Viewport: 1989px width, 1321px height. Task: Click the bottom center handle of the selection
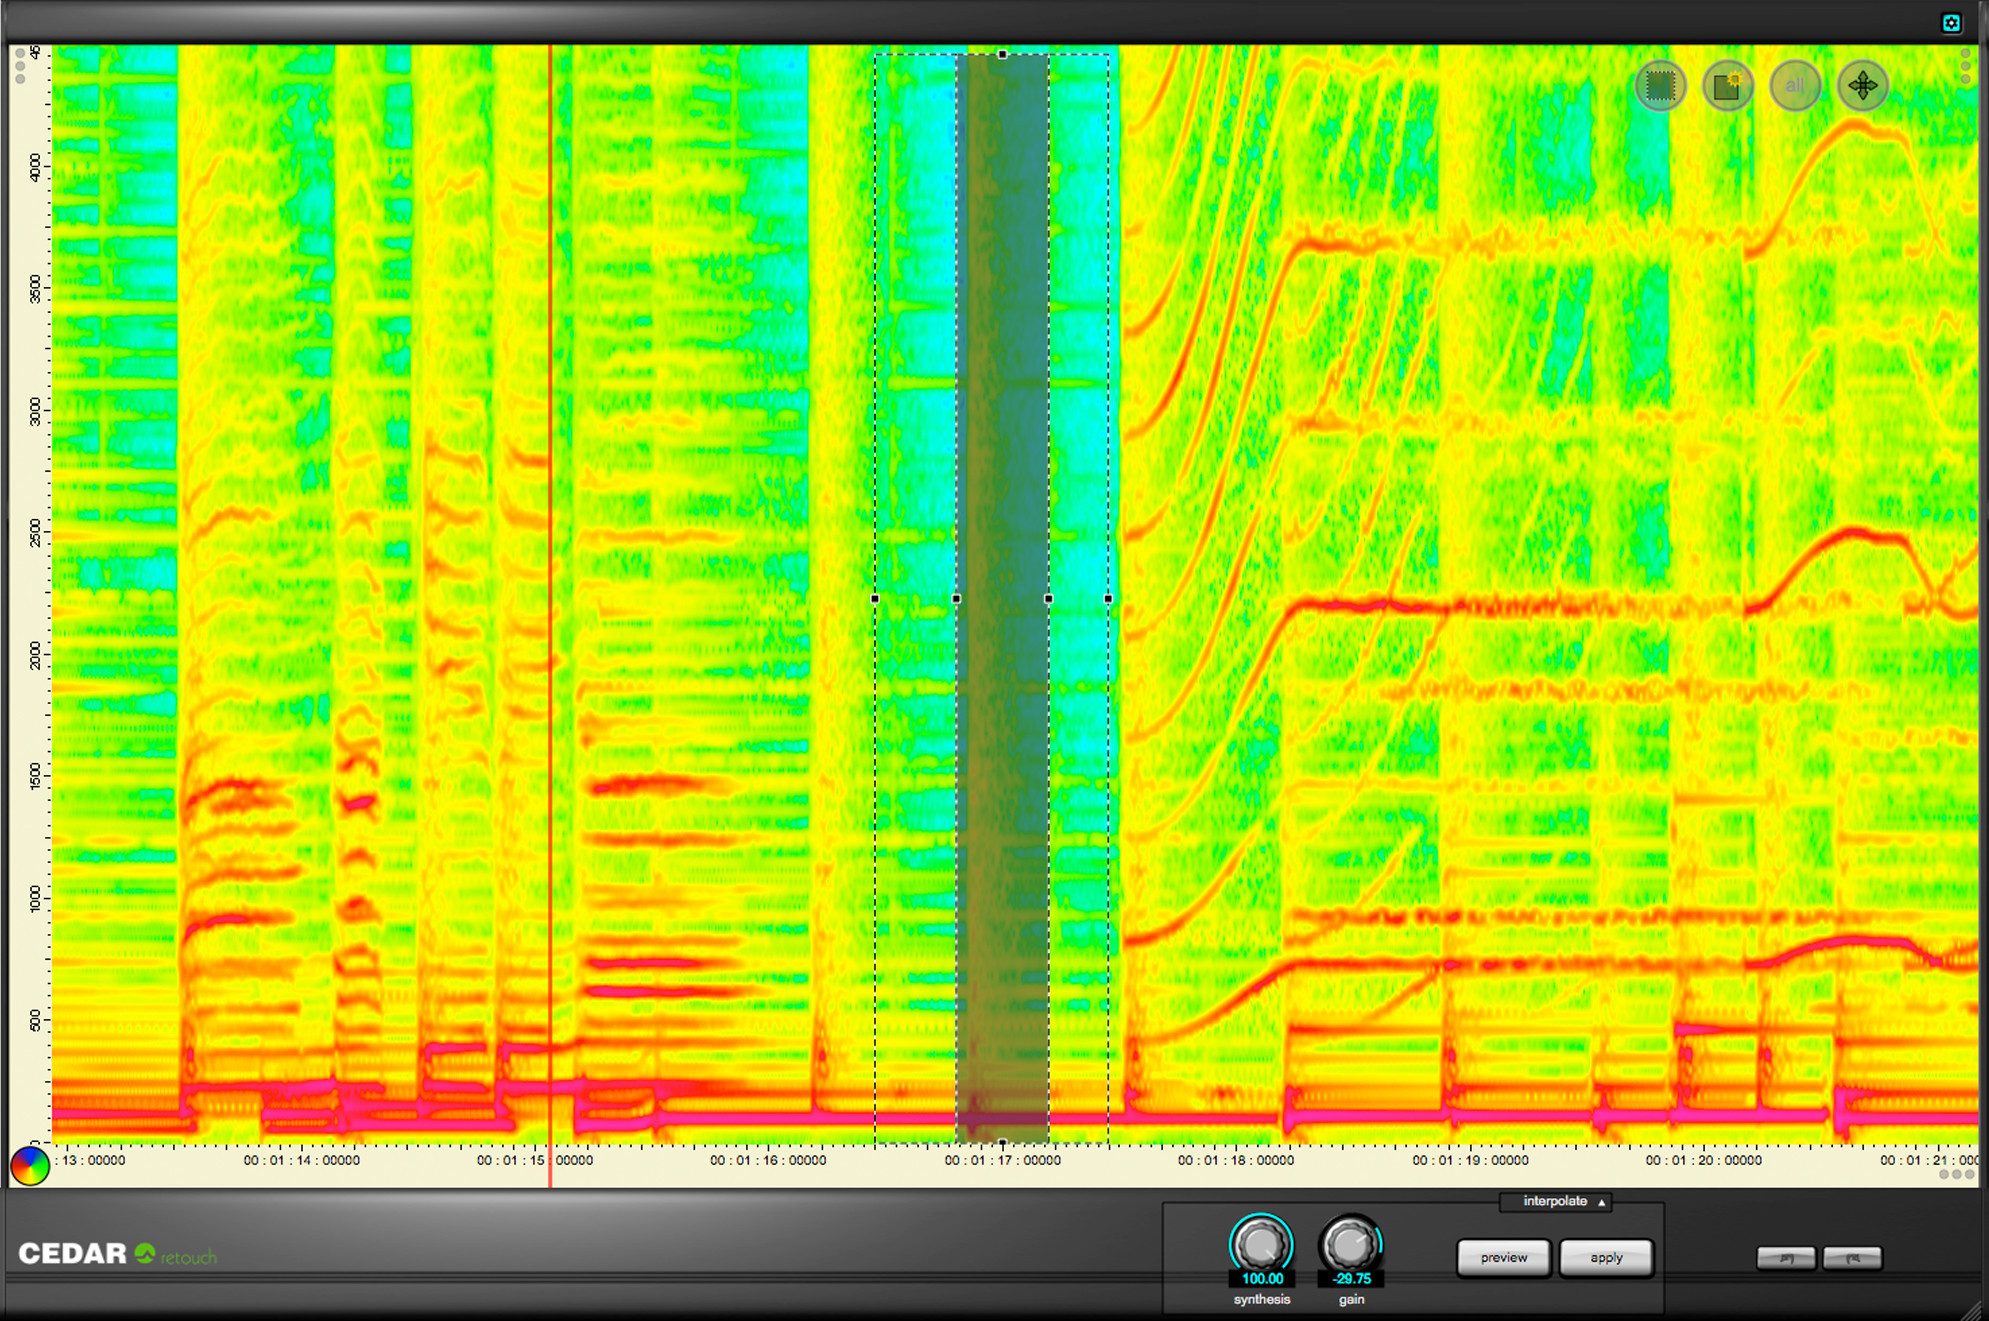[x=1002, y=1142]
